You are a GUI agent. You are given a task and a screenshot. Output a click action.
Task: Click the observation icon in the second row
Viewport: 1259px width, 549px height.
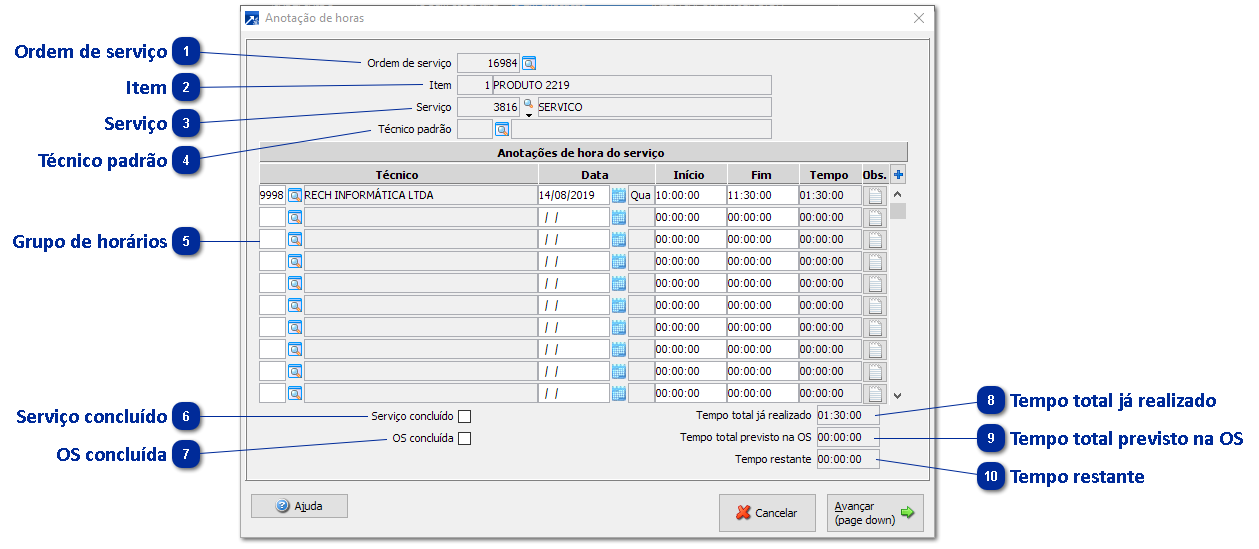pos(875,218)
